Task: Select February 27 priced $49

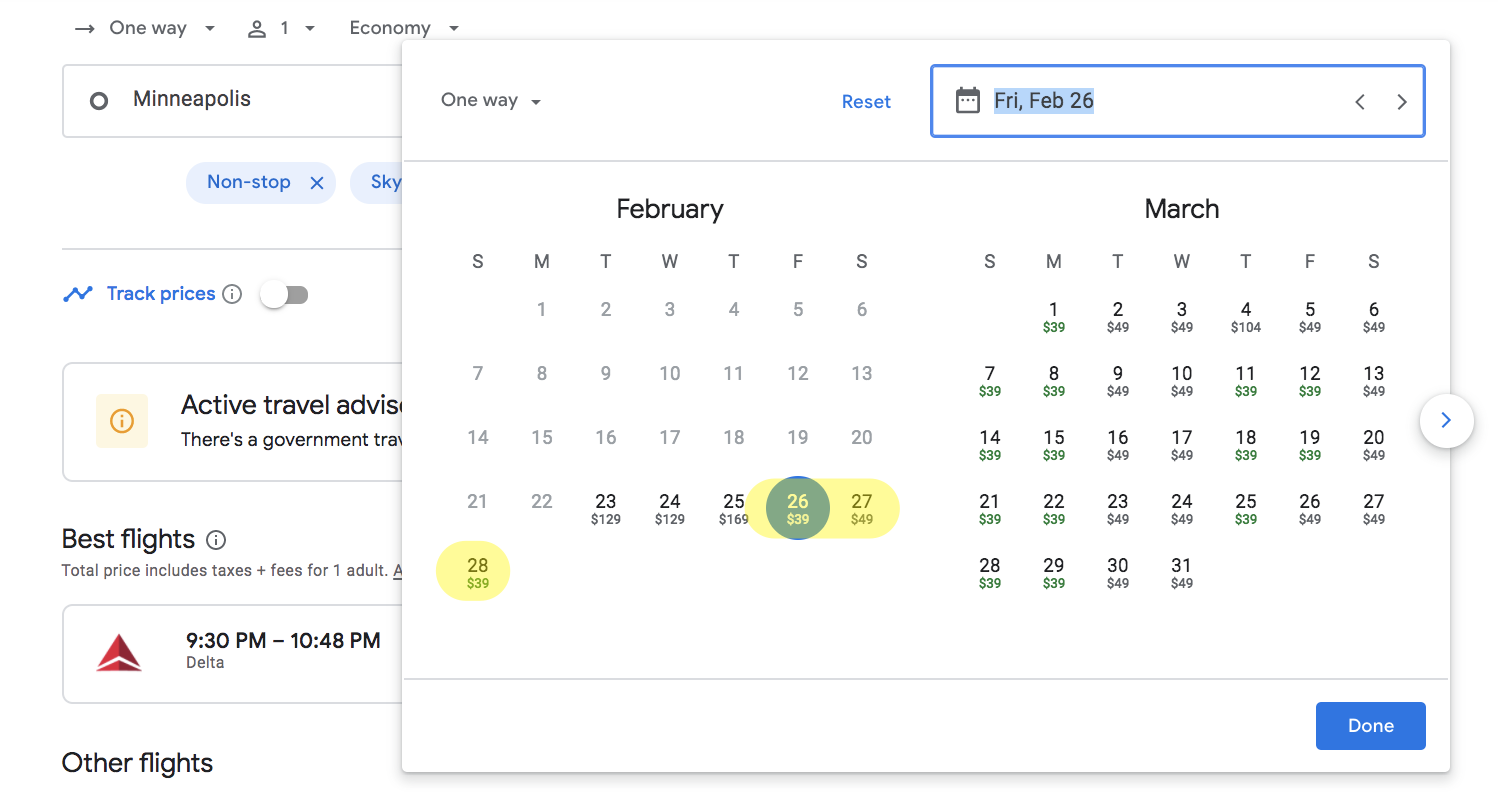Action: (x=862, y=508)
